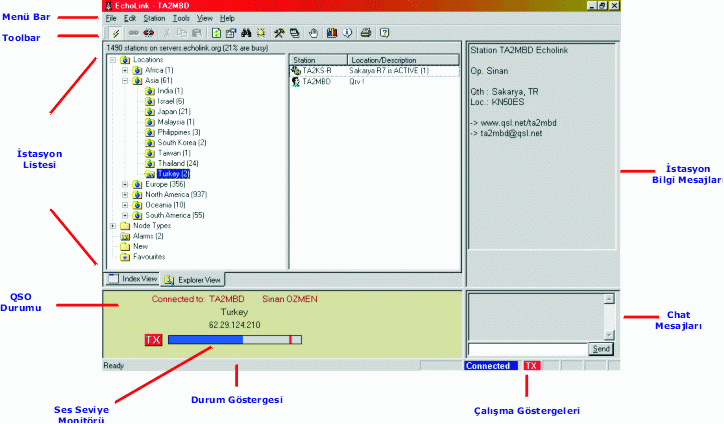Viewport: 724px width, 424px height.
Task: Select the highlighted Turkey (2) node
Action: coord(173,174)
